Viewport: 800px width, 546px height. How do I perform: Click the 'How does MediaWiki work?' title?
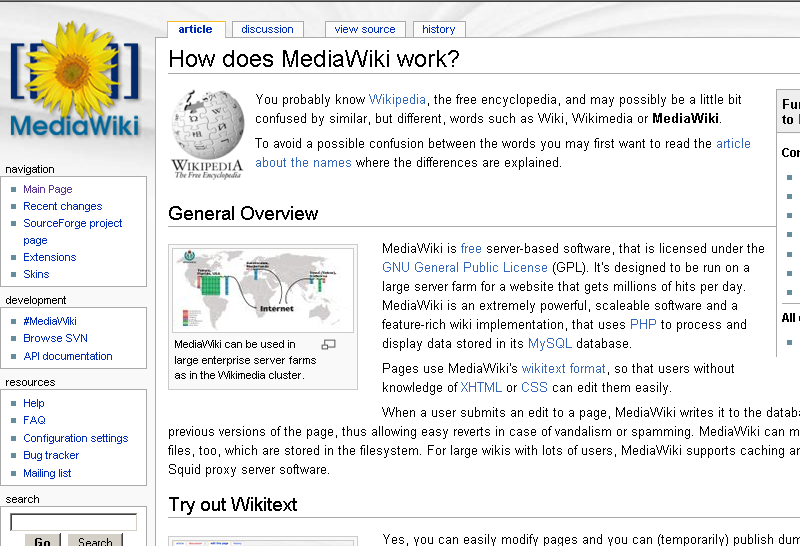[x=314, y=59]
